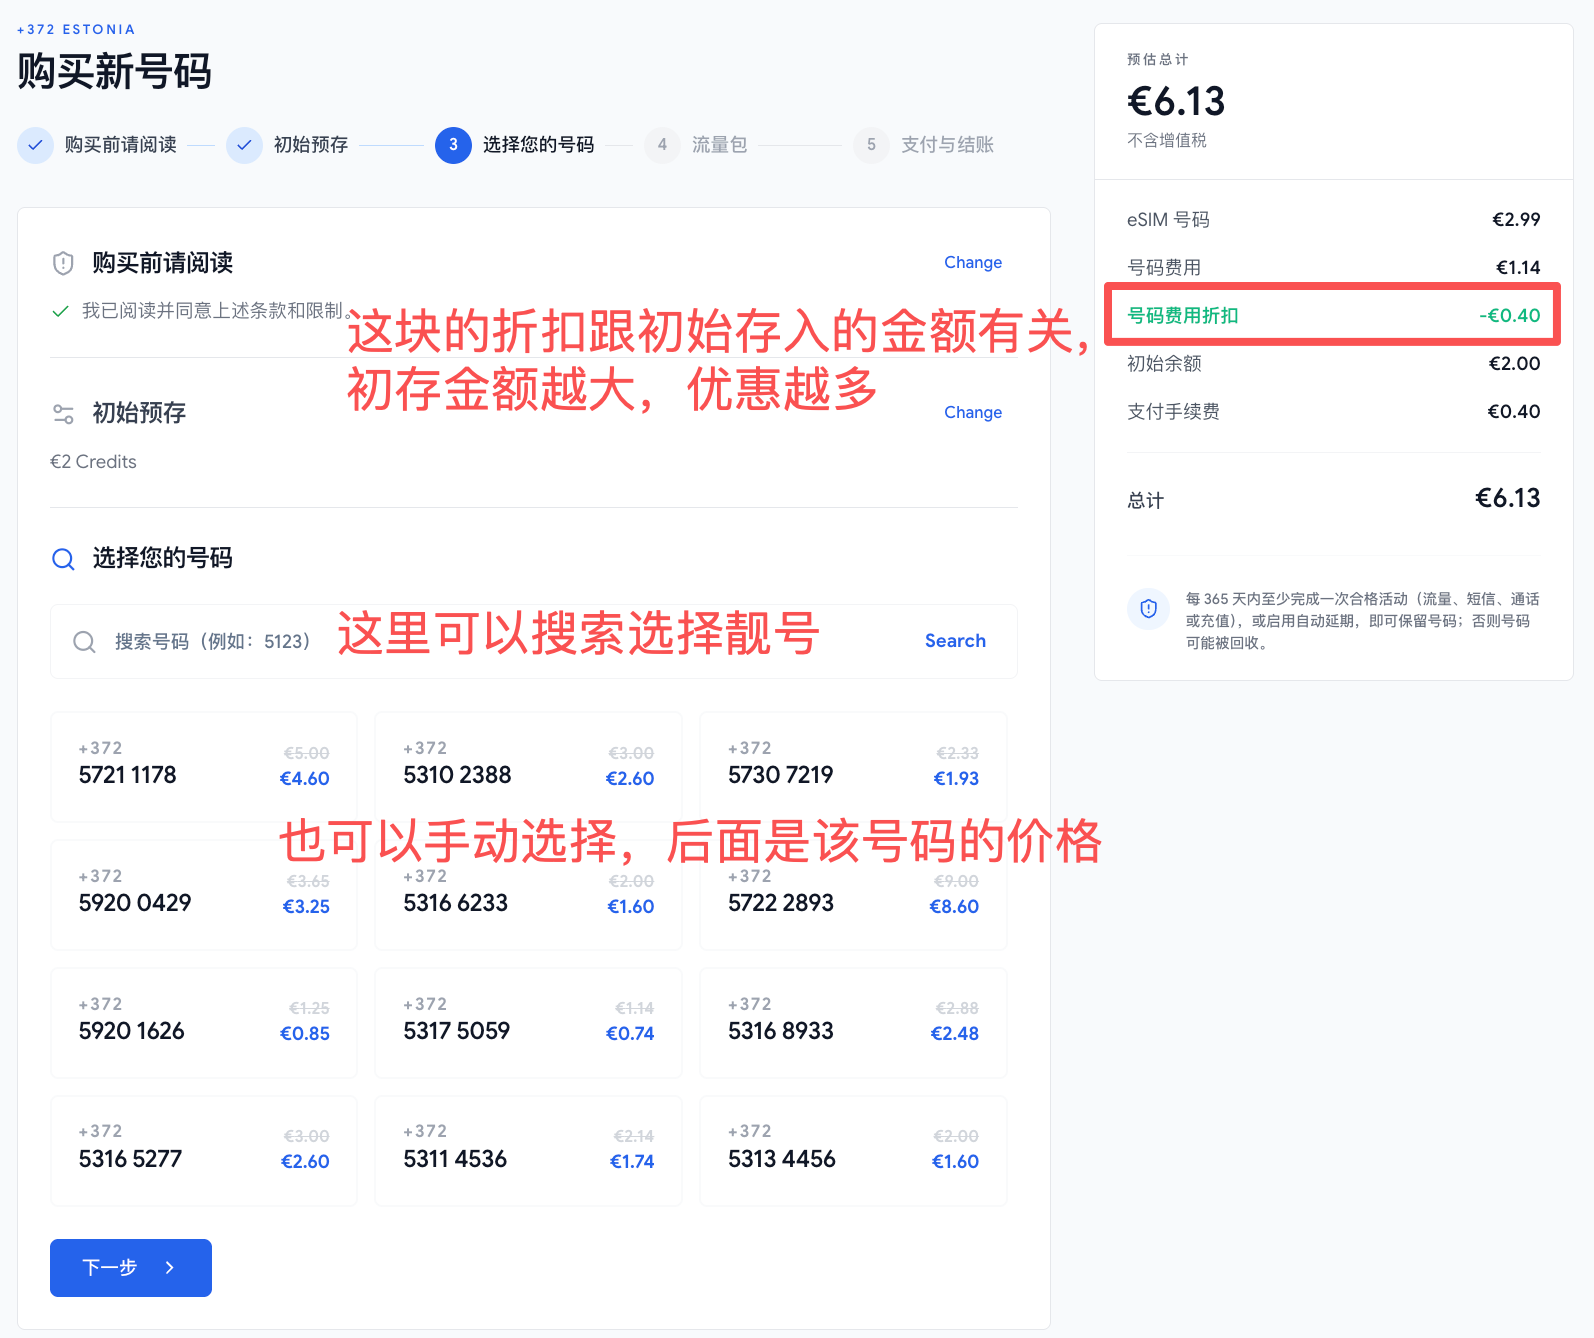Screen dimensions: 1594x1338
Task: Click the 支付手续费 fee row
Action: [x=1333, y=411]
